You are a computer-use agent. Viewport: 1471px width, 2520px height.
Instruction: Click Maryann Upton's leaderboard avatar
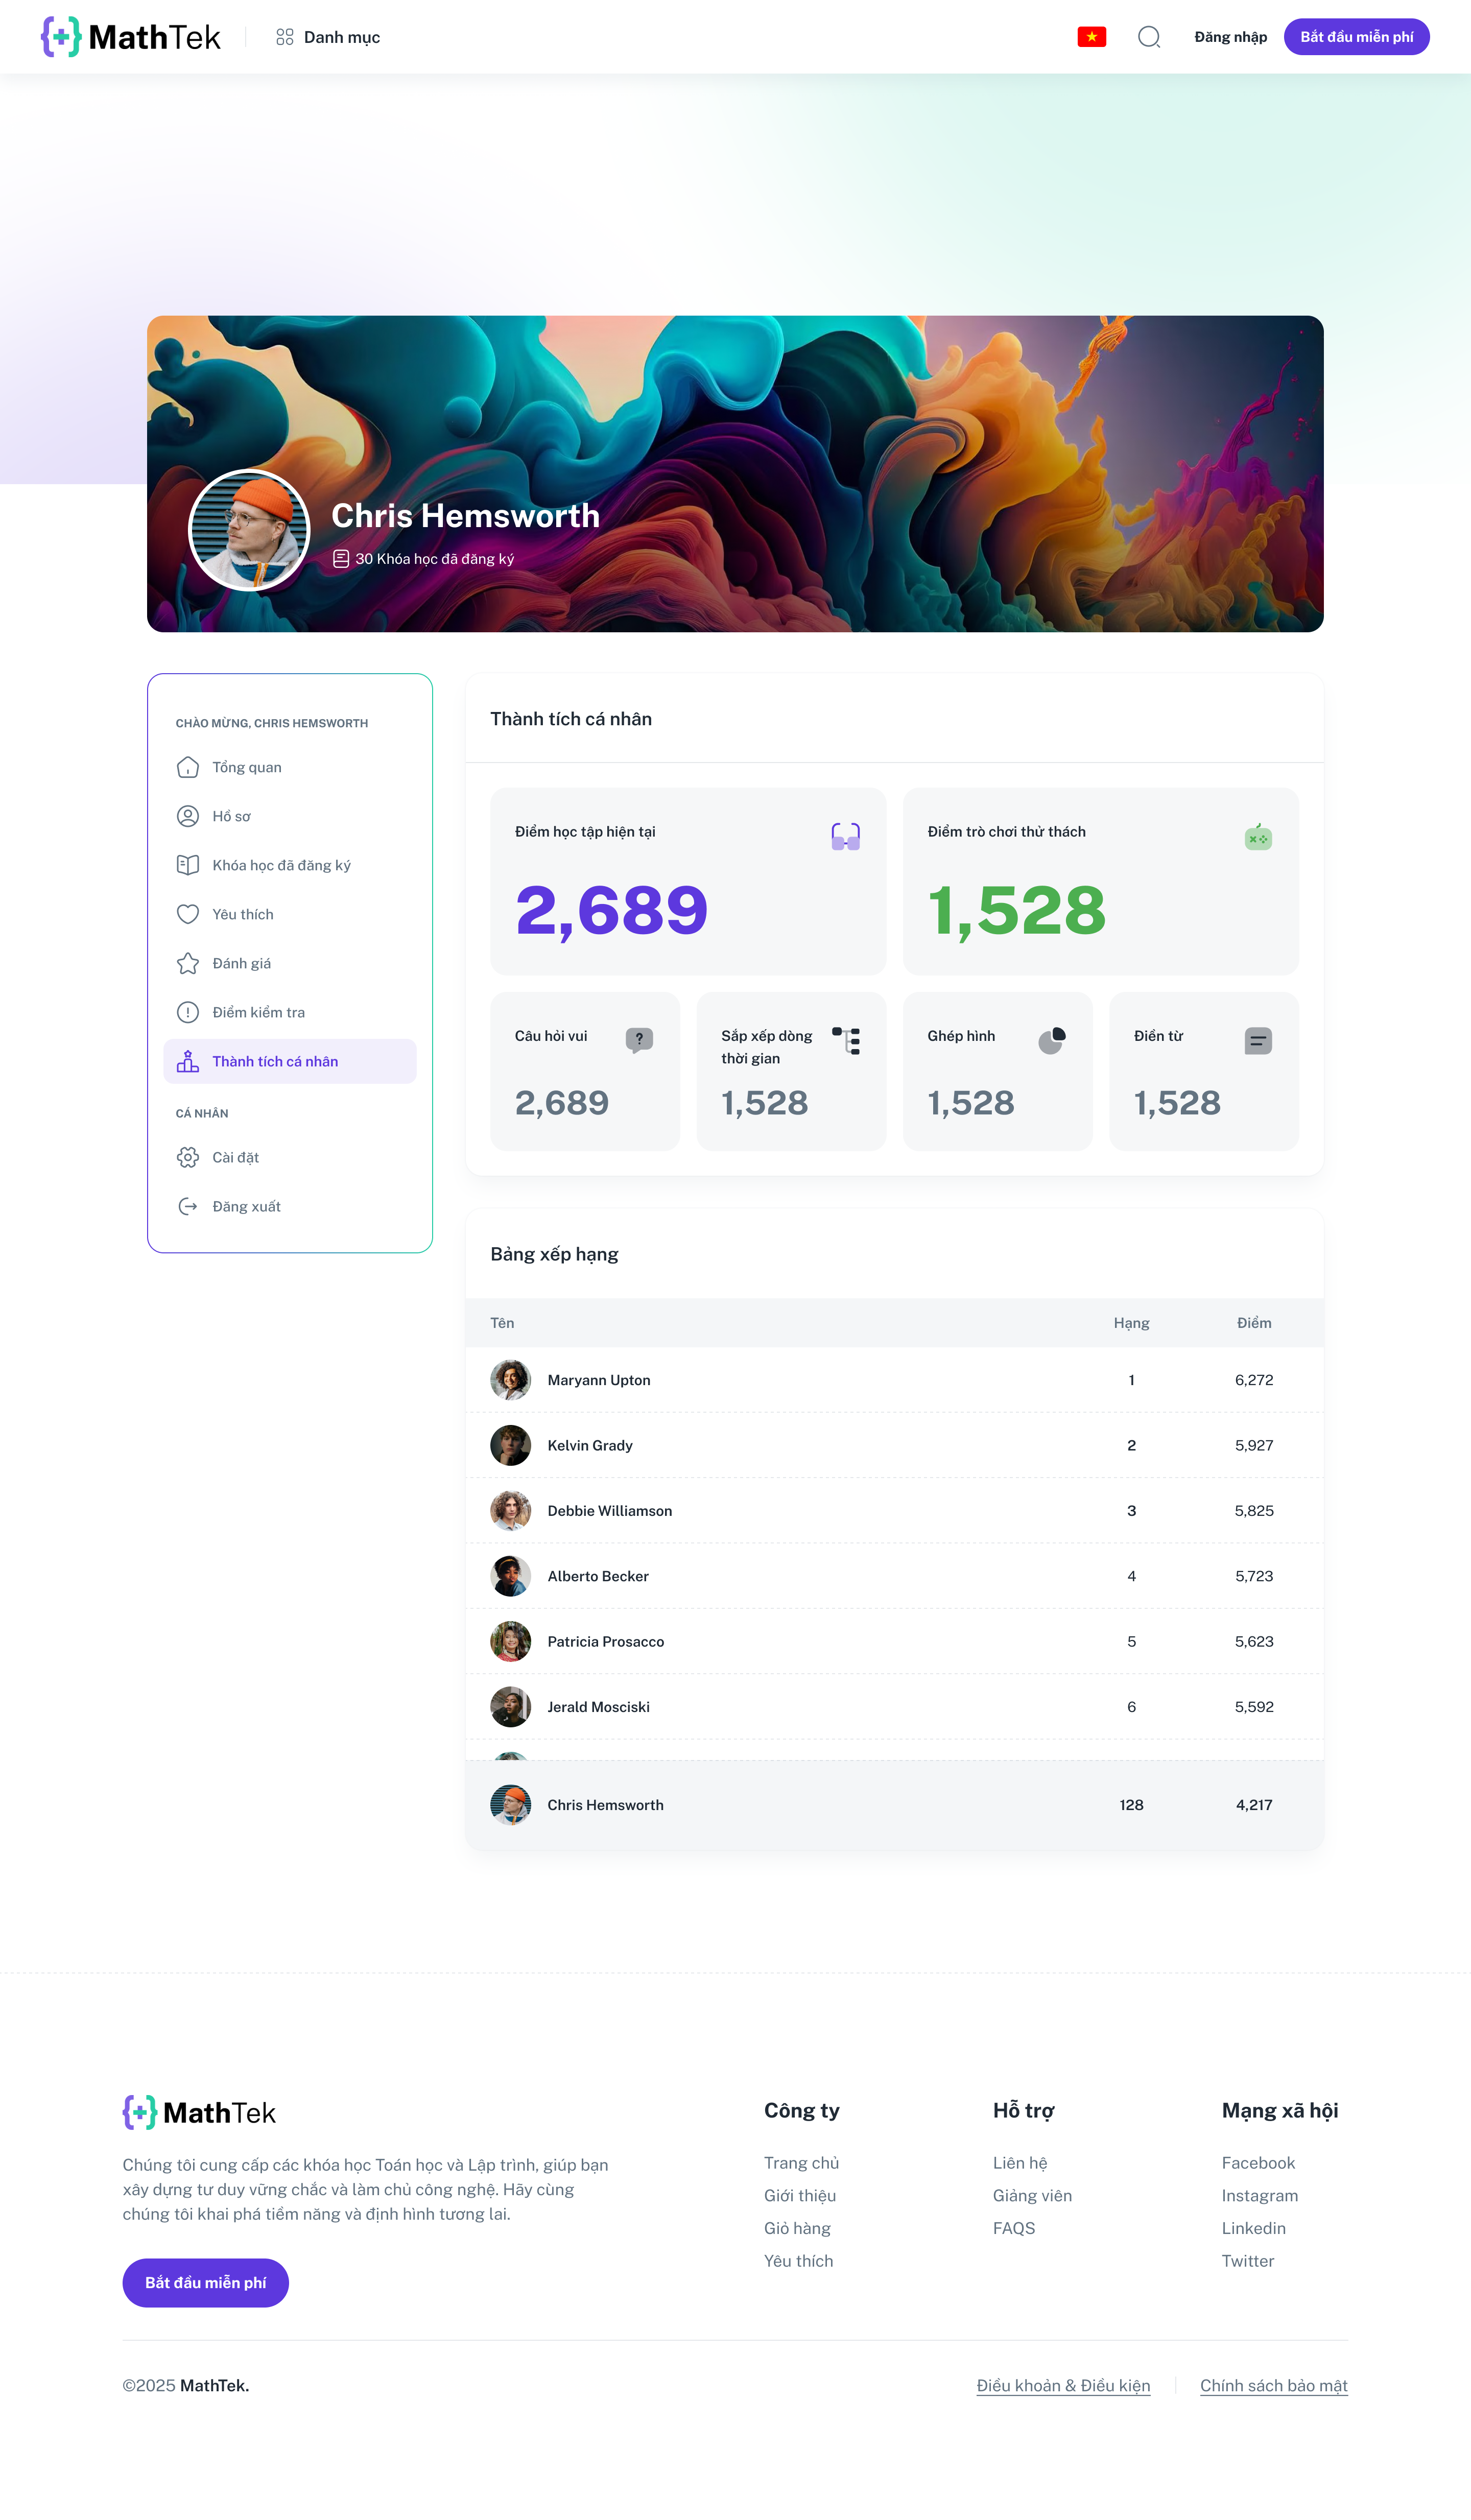(x=510, y=1379)
